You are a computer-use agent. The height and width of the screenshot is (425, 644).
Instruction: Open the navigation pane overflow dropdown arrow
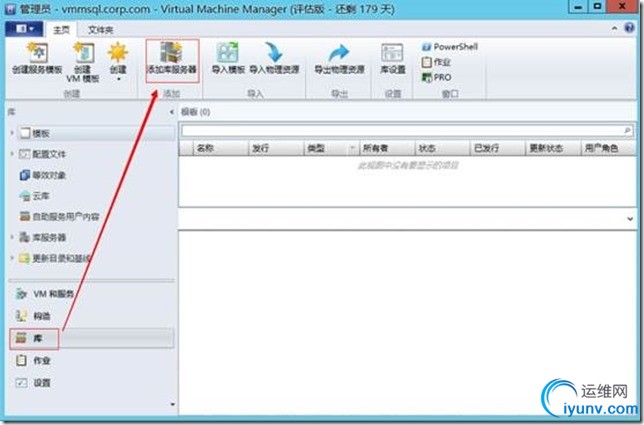[x=172, y=404]
